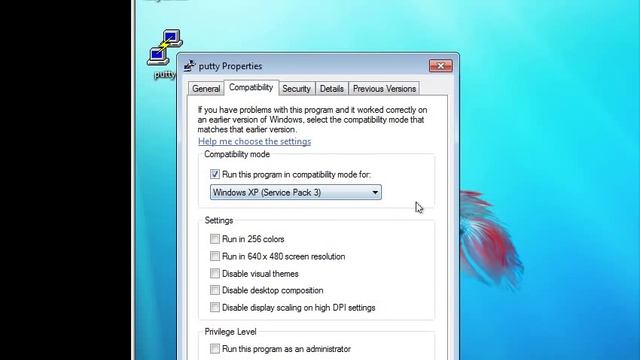This screenshot has height=360, width=640.
Task: Click the 'Privilege Level' group label
Action: [x=230, y=332]
